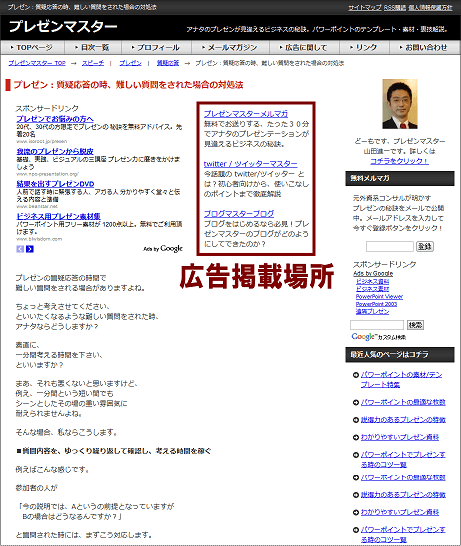Focus the Google custom search field

click(x=377, y=325)
